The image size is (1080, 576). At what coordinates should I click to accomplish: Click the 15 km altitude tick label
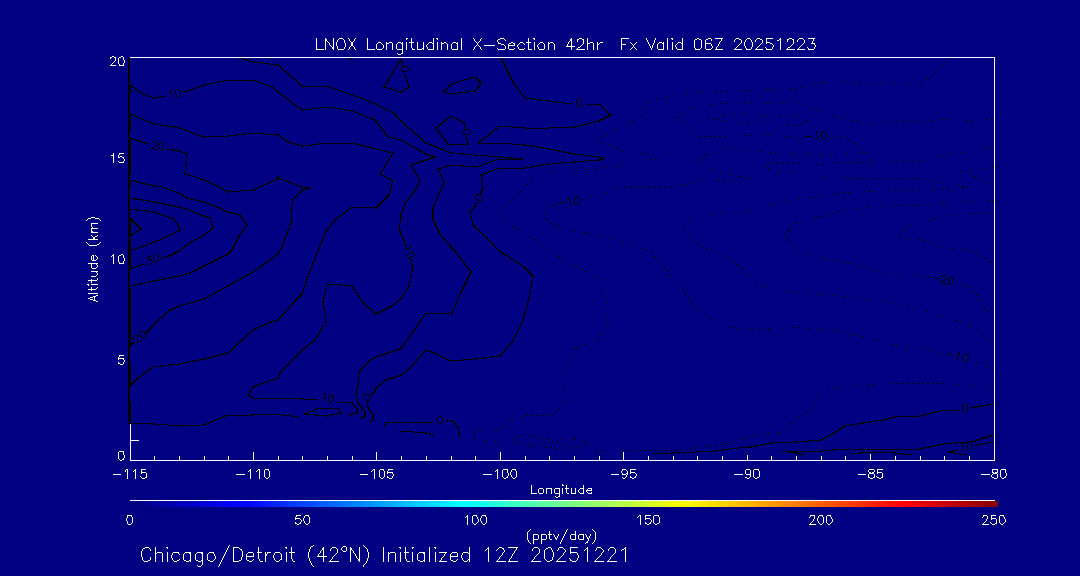(116, 159)
